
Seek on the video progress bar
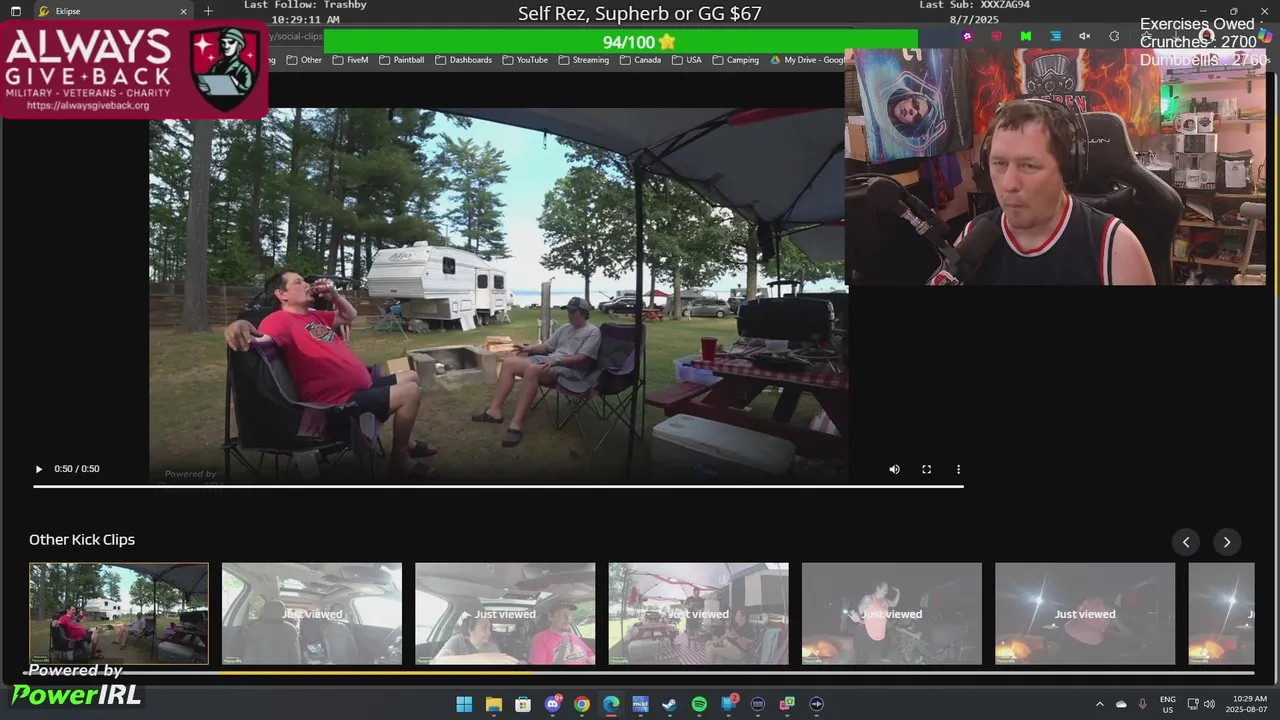pyautogui.click(x=498, y=487)
